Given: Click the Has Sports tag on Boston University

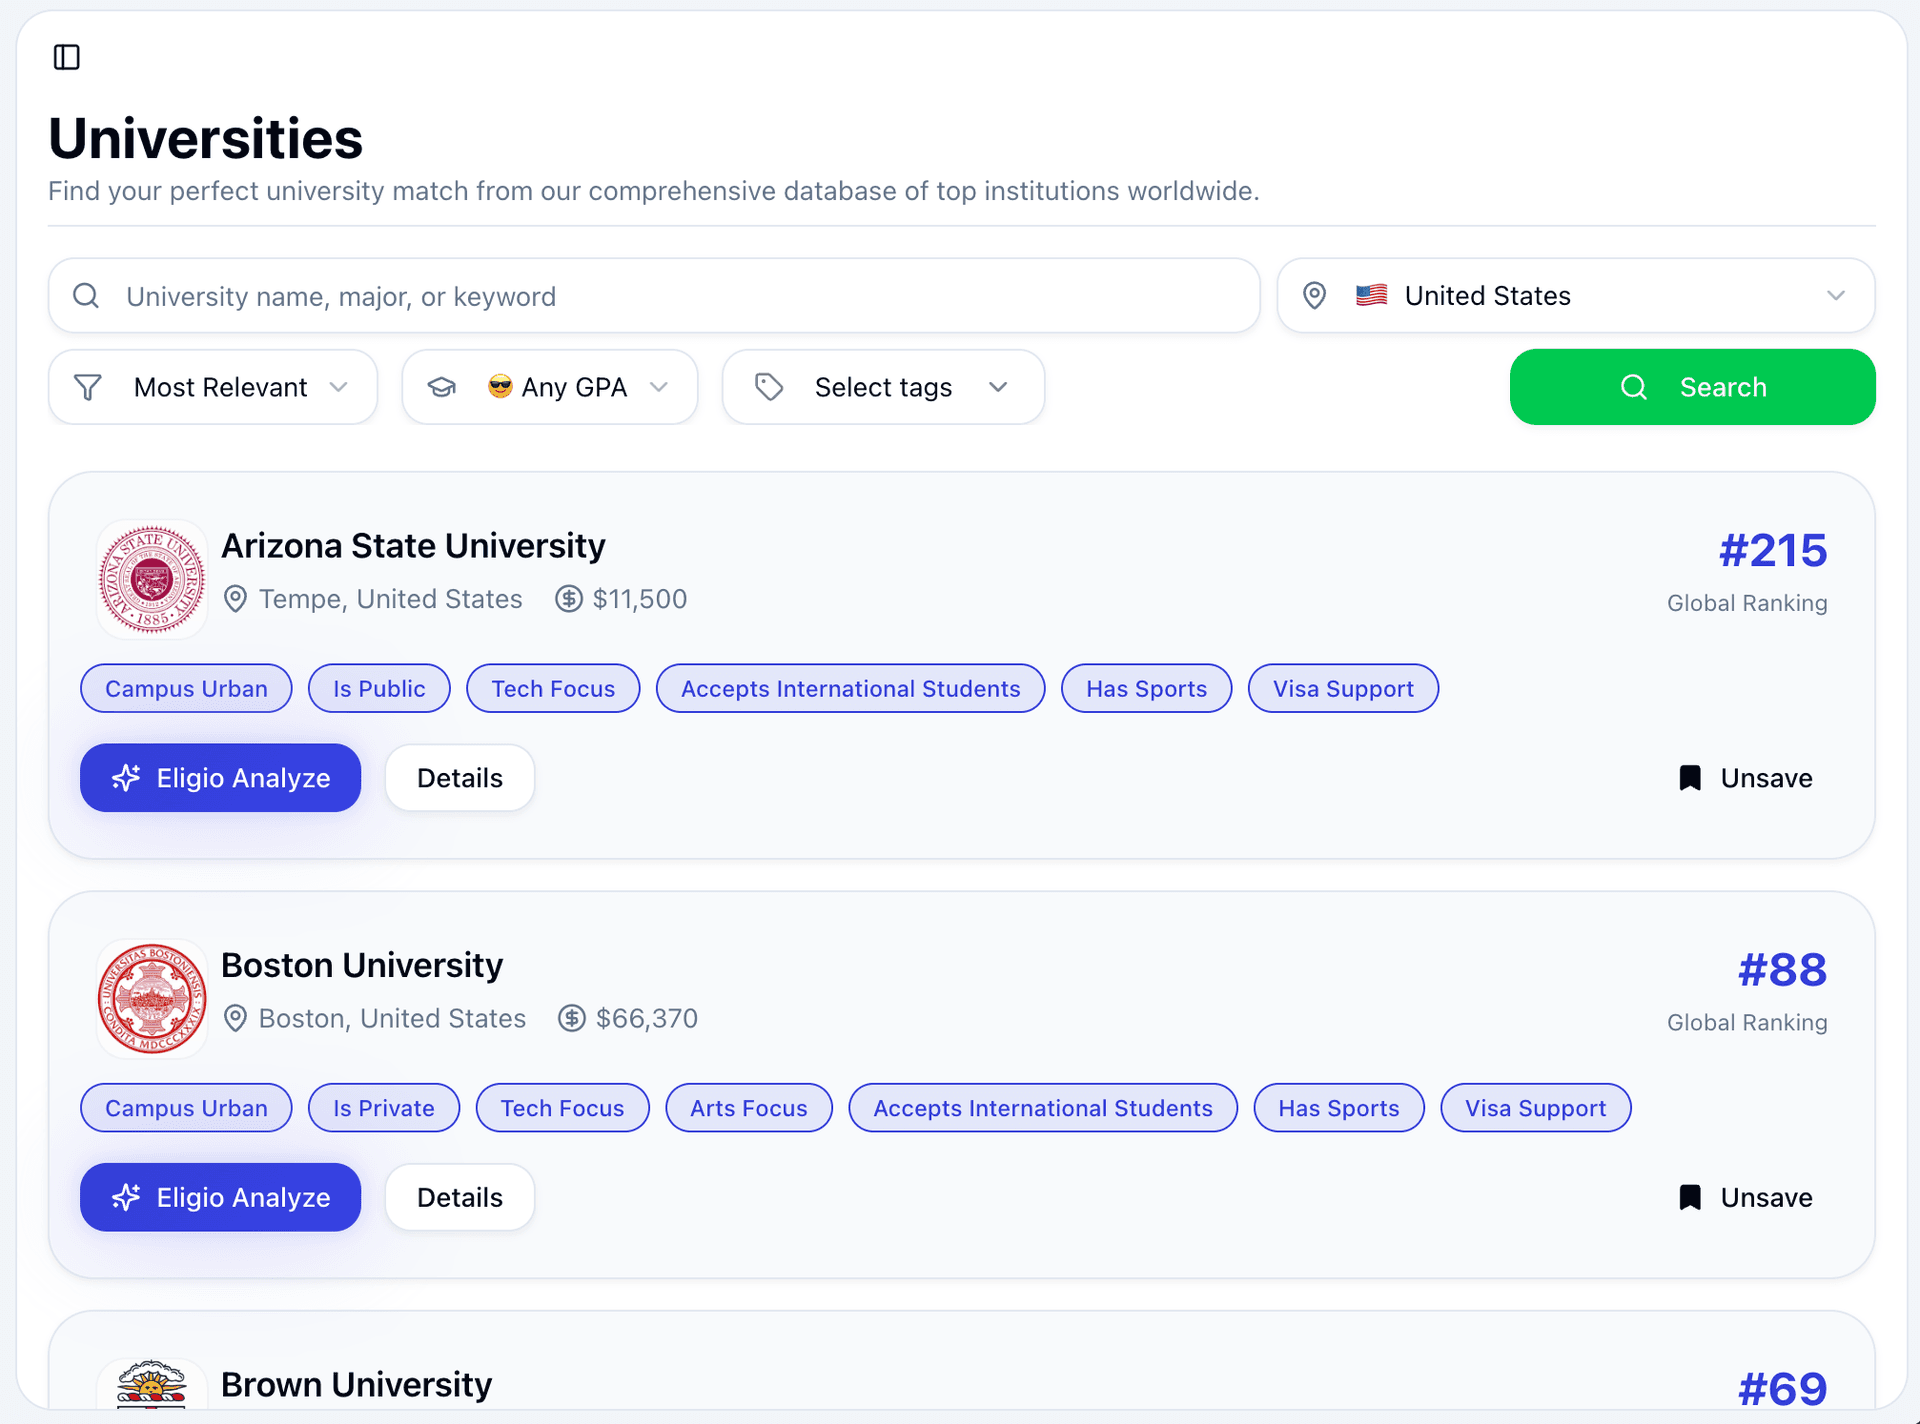Looking at the screenshot, I should [1339, 1108].
